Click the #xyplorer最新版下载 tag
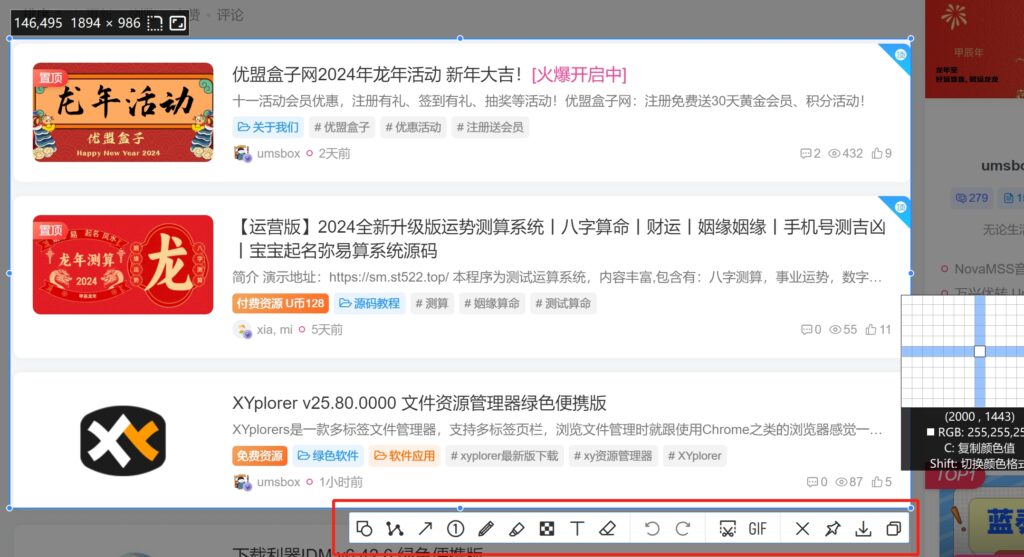Image resolution: width=1024 pixels, height=557 pixels. point(504,456)
